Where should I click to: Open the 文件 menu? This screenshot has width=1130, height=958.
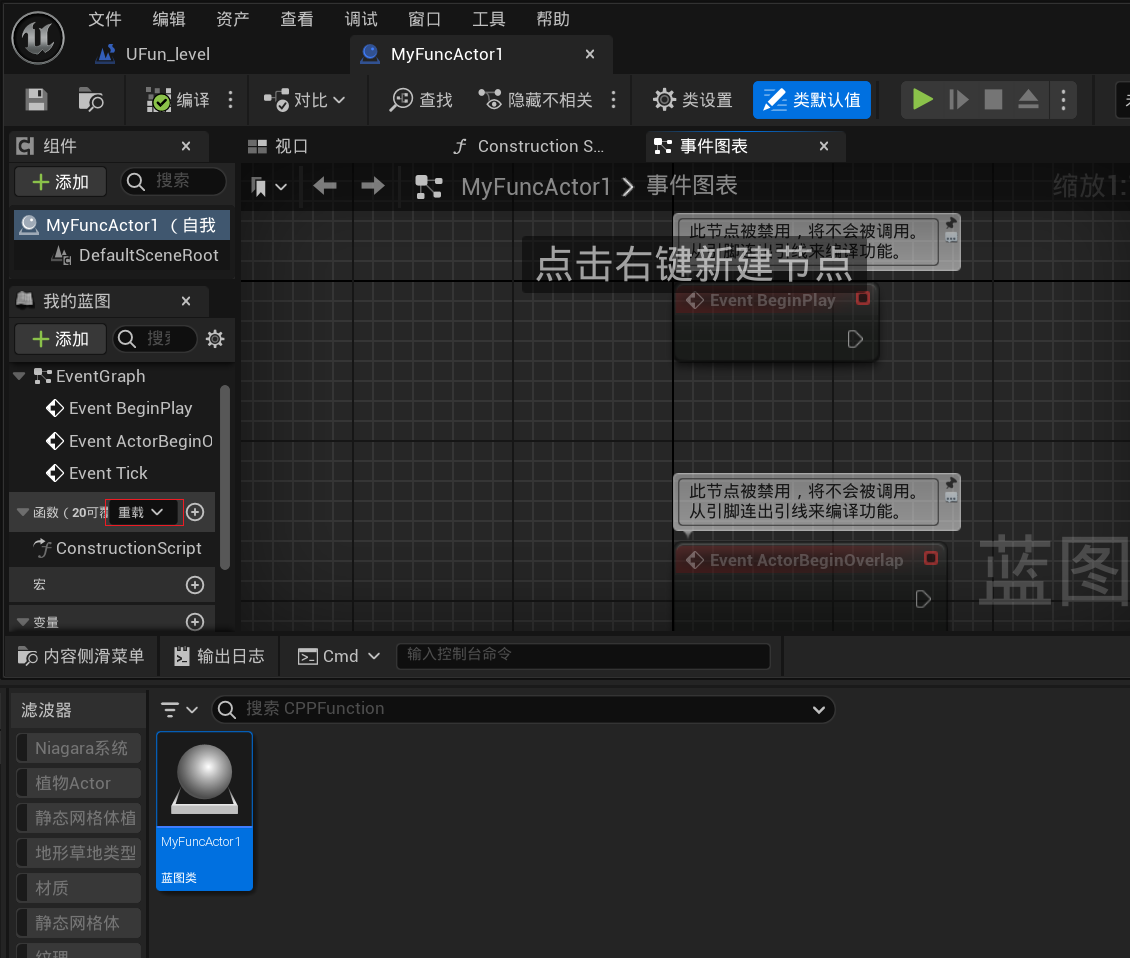click(x=105, y=19)
